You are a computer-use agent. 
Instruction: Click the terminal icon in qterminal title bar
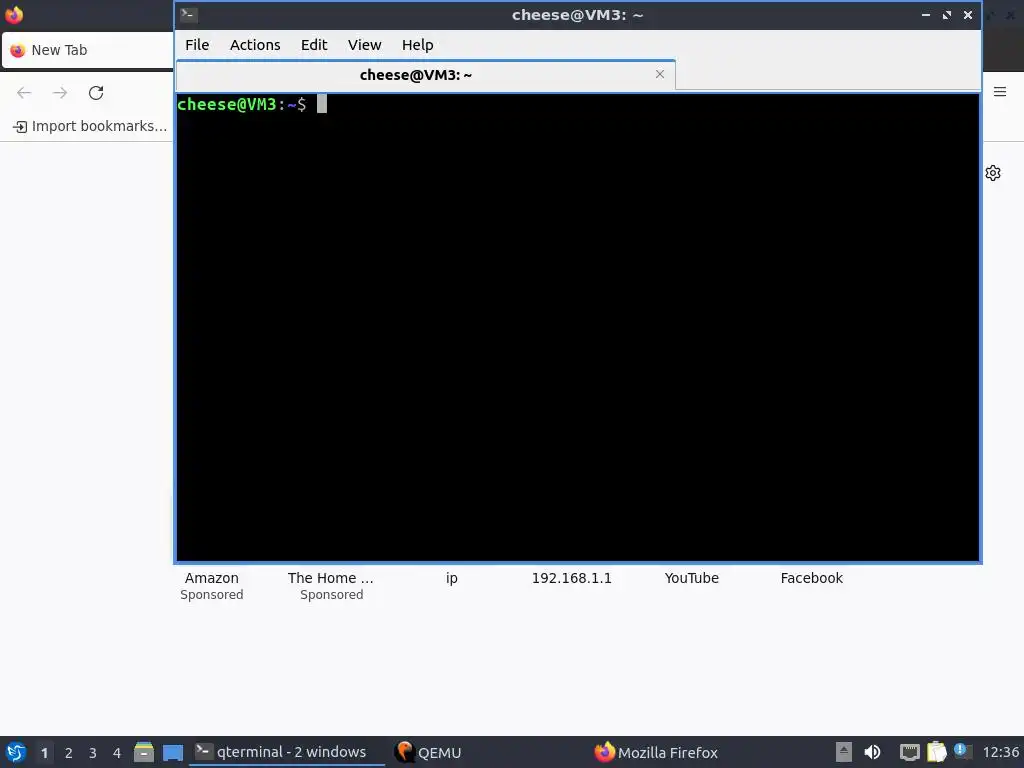pos(189,14)
